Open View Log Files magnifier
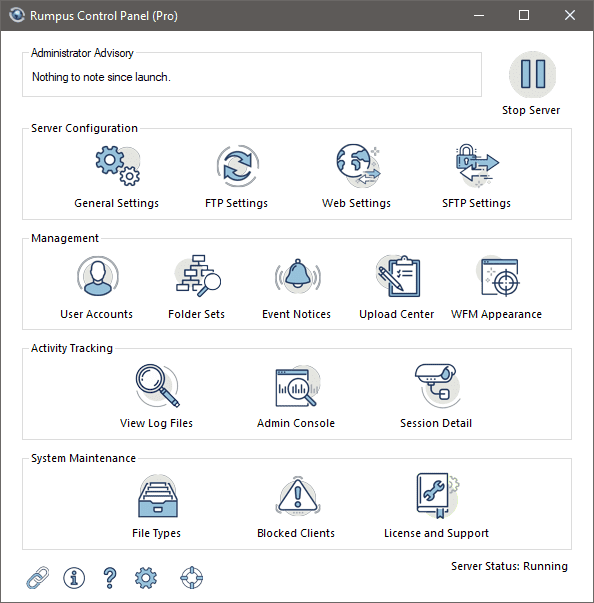This screenshot has height=603, width=594. coord(157,386)
